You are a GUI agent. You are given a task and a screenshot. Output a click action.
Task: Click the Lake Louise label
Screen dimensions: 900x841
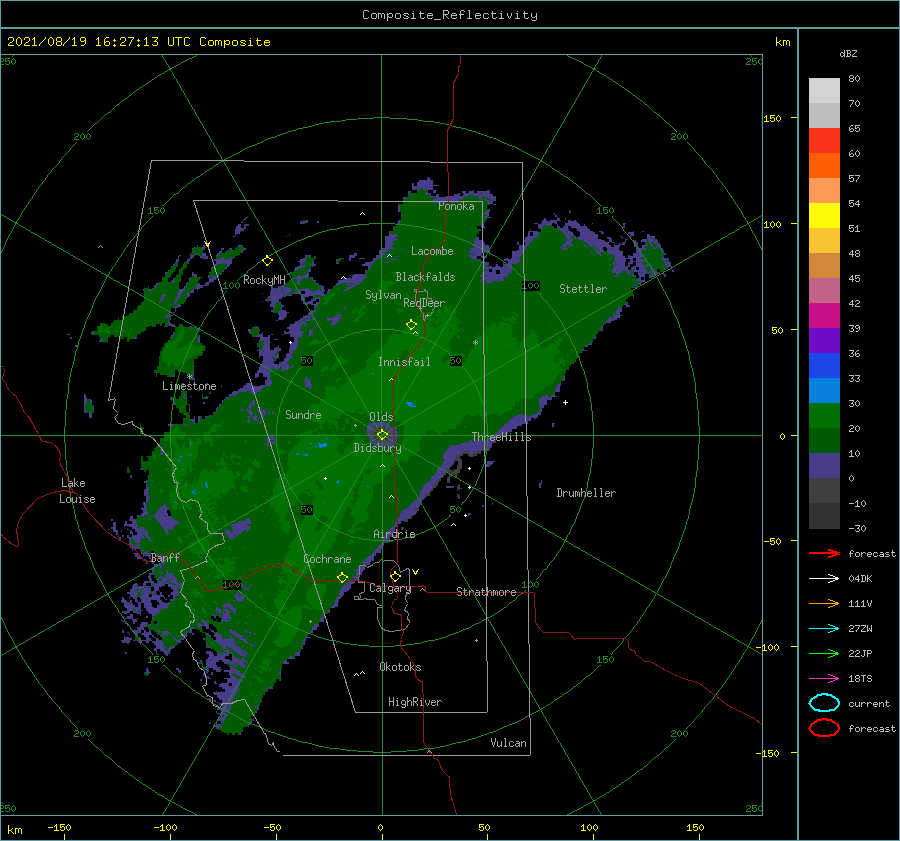(77, 491)
